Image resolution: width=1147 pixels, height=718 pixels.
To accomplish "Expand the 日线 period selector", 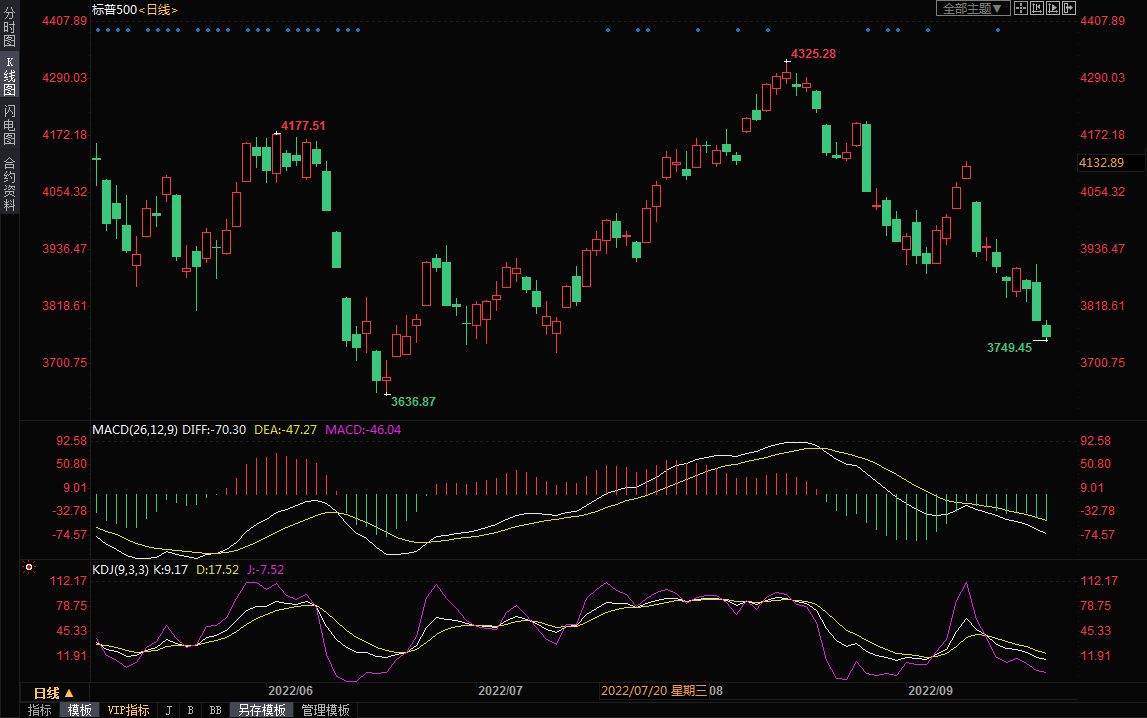I will point(53,693).
